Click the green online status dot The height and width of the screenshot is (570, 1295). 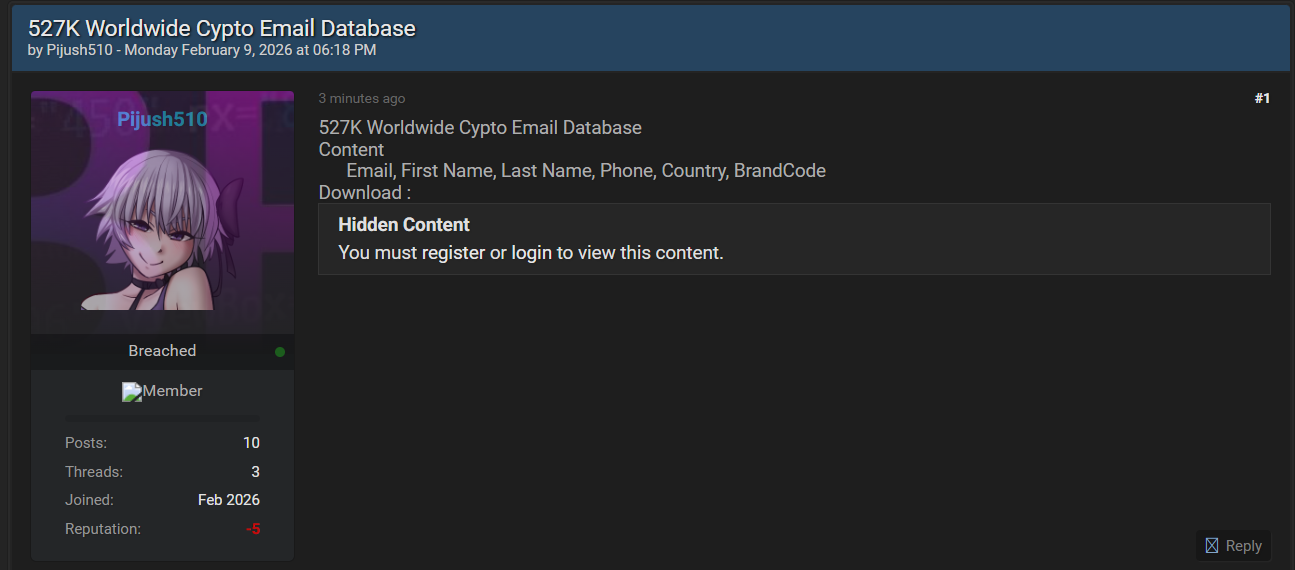[280, 352]
